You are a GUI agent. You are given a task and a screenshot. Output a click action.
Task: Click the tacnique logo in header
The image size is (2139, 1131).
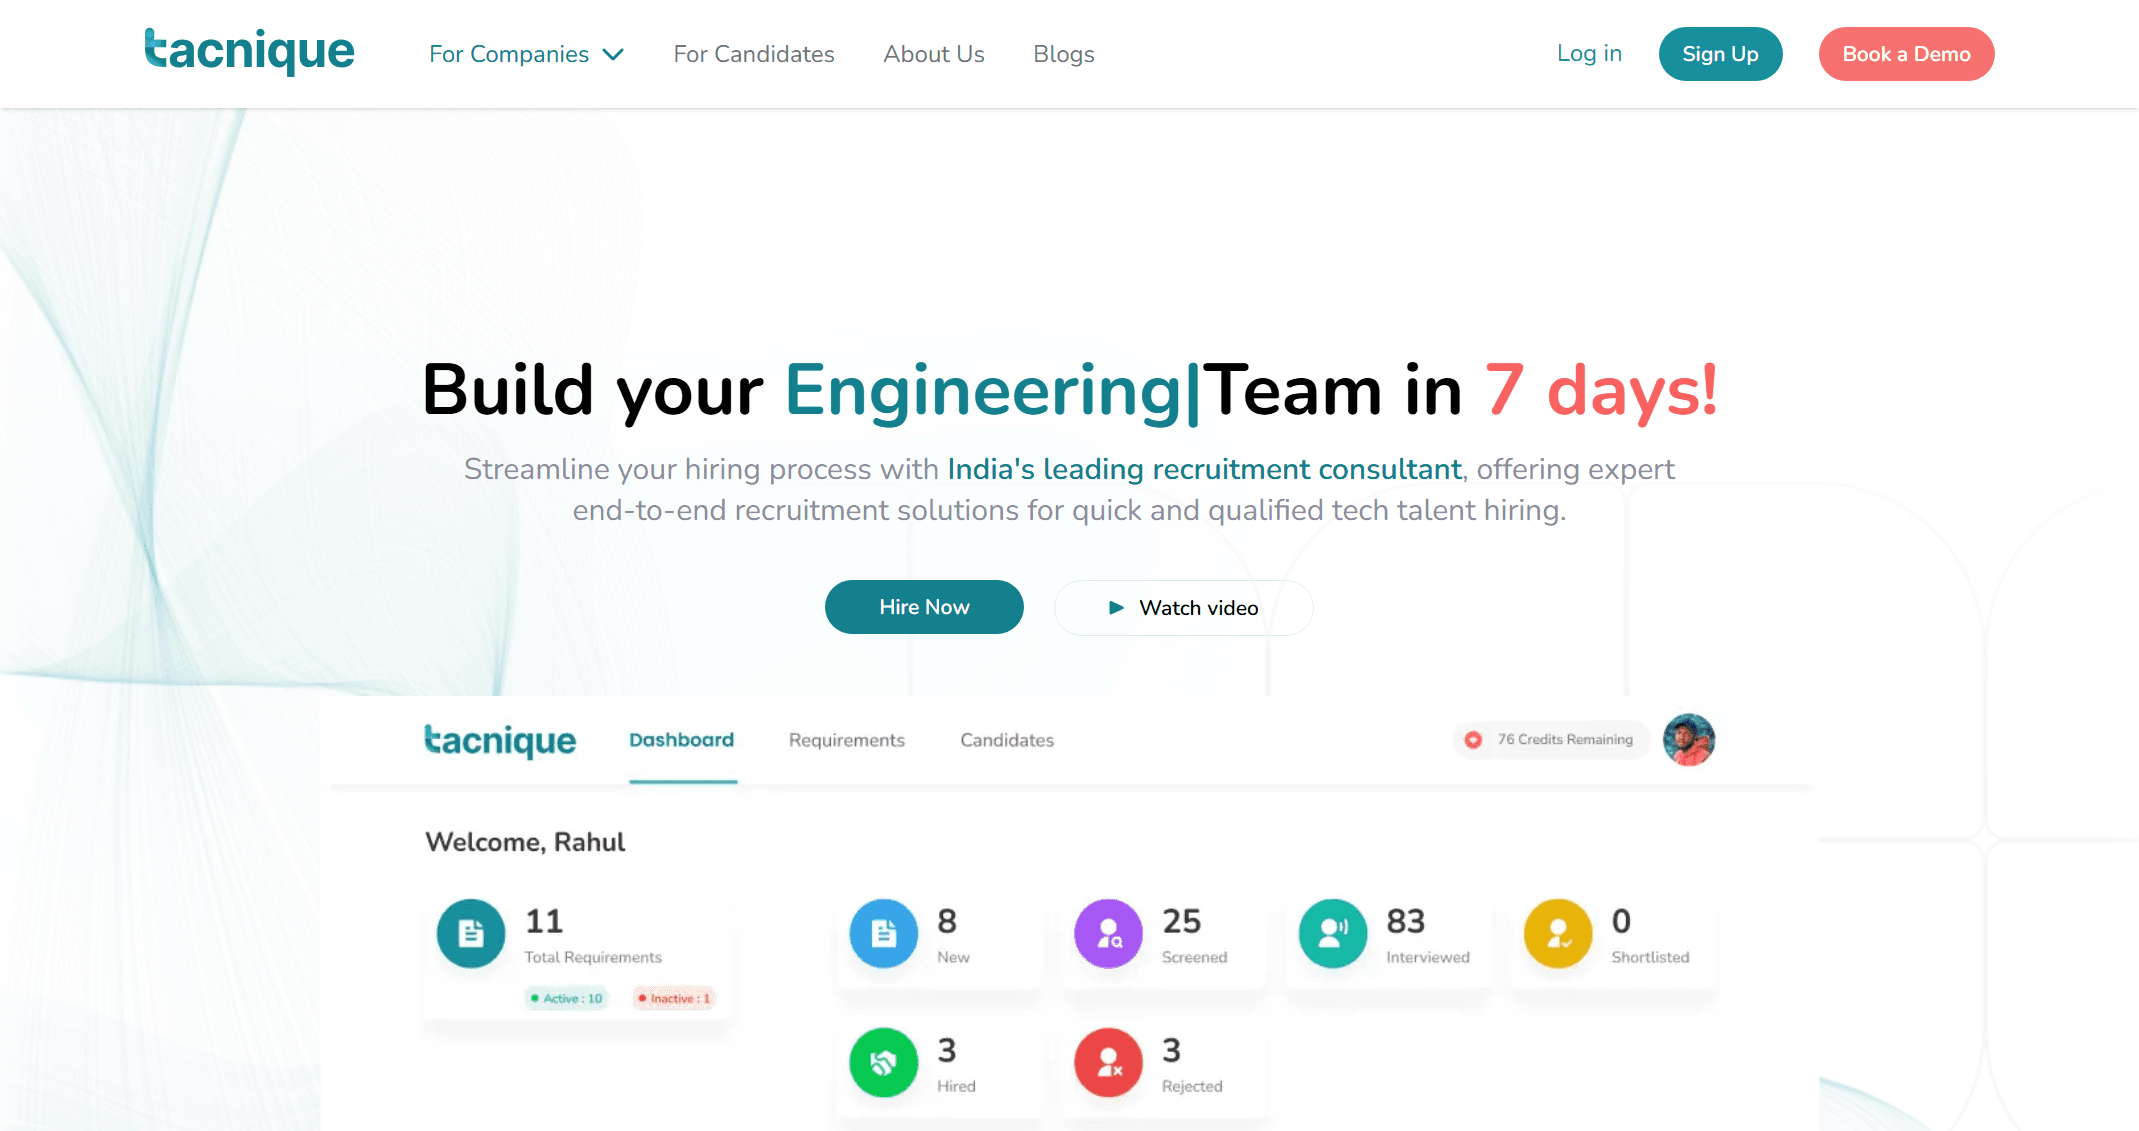[x=249, y=52]
